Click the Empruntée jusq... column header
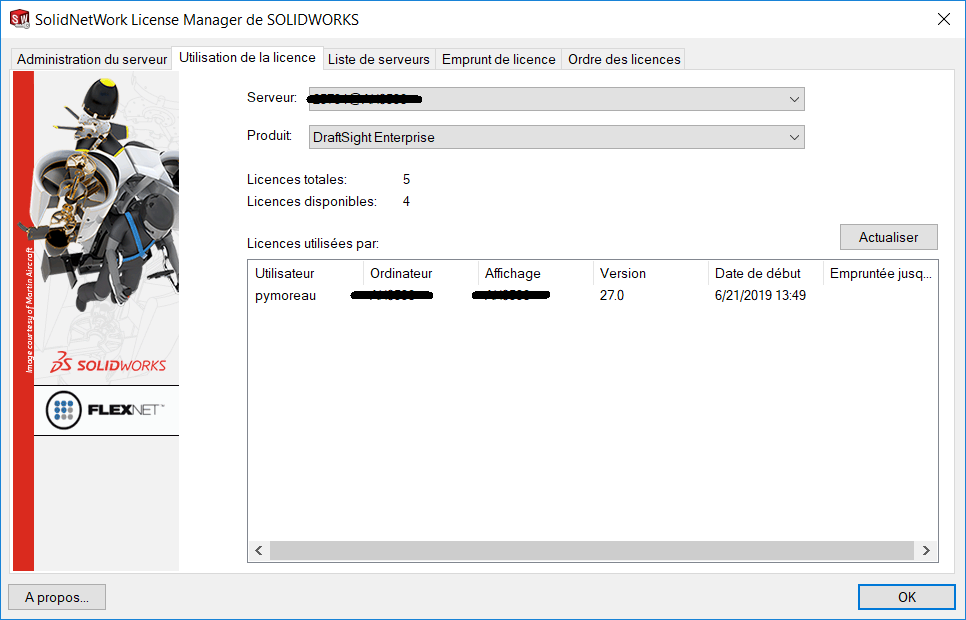 [x=880, y=273]
